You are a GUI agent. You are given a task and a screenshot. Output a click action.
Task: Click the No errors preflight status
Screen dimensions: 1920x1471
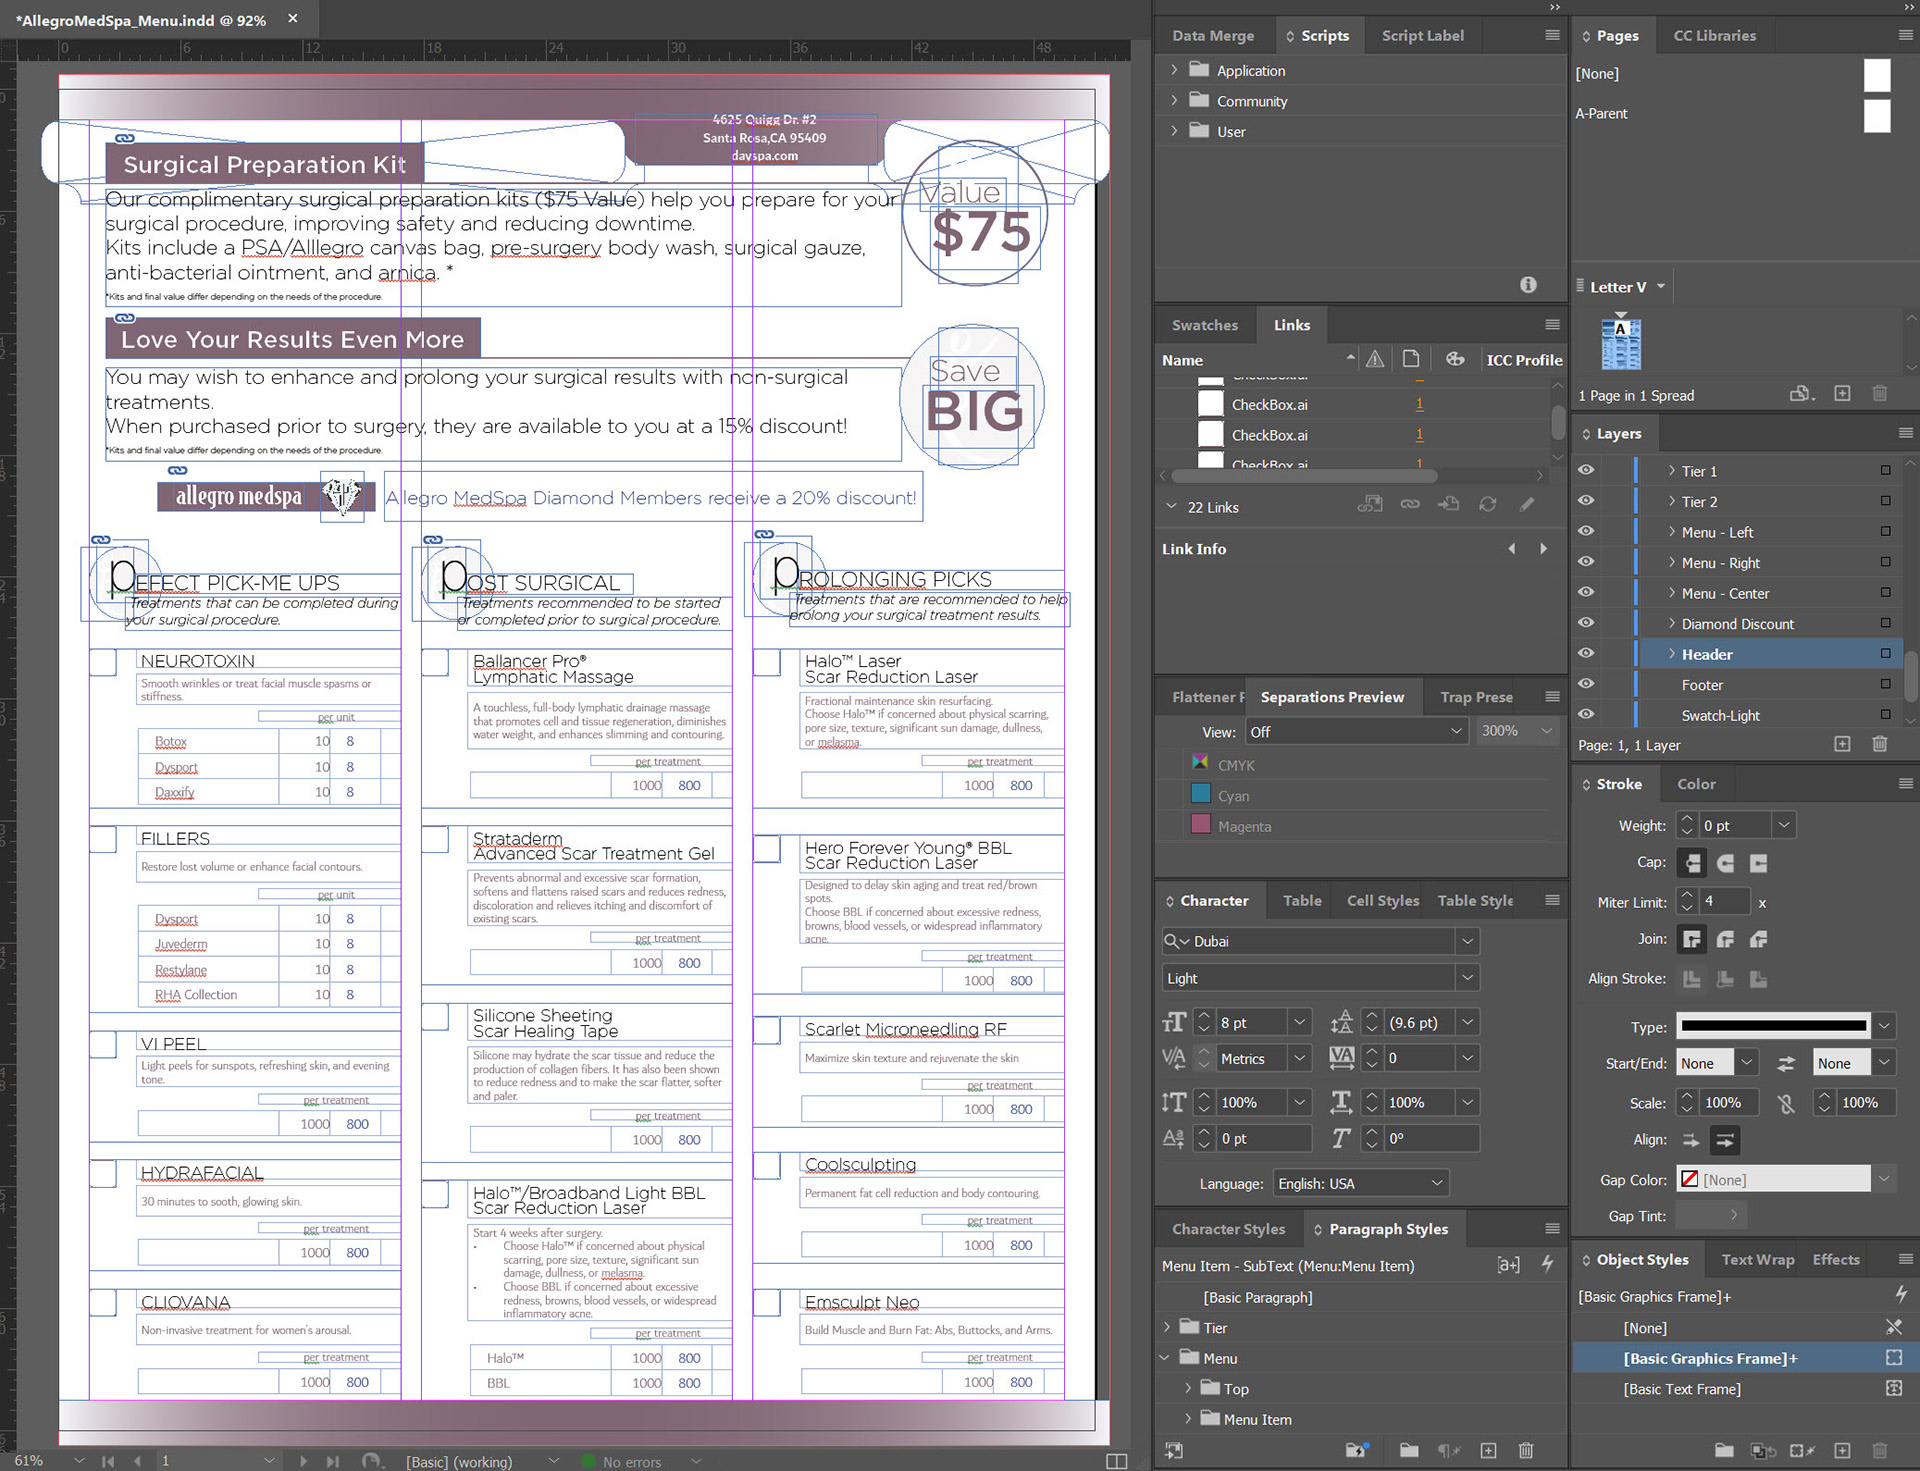click(631, 1461)
